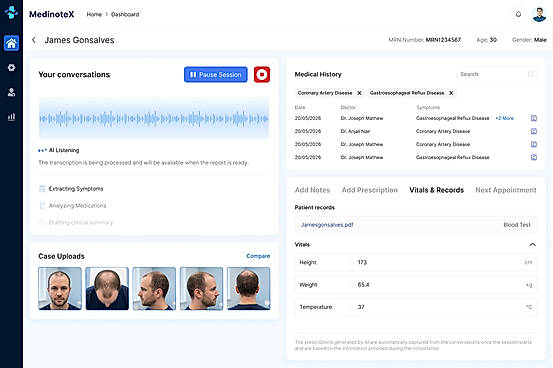This screenshot has height=368, width=553.
Task: Click the notification bell icon
Action: click(518, 14)
